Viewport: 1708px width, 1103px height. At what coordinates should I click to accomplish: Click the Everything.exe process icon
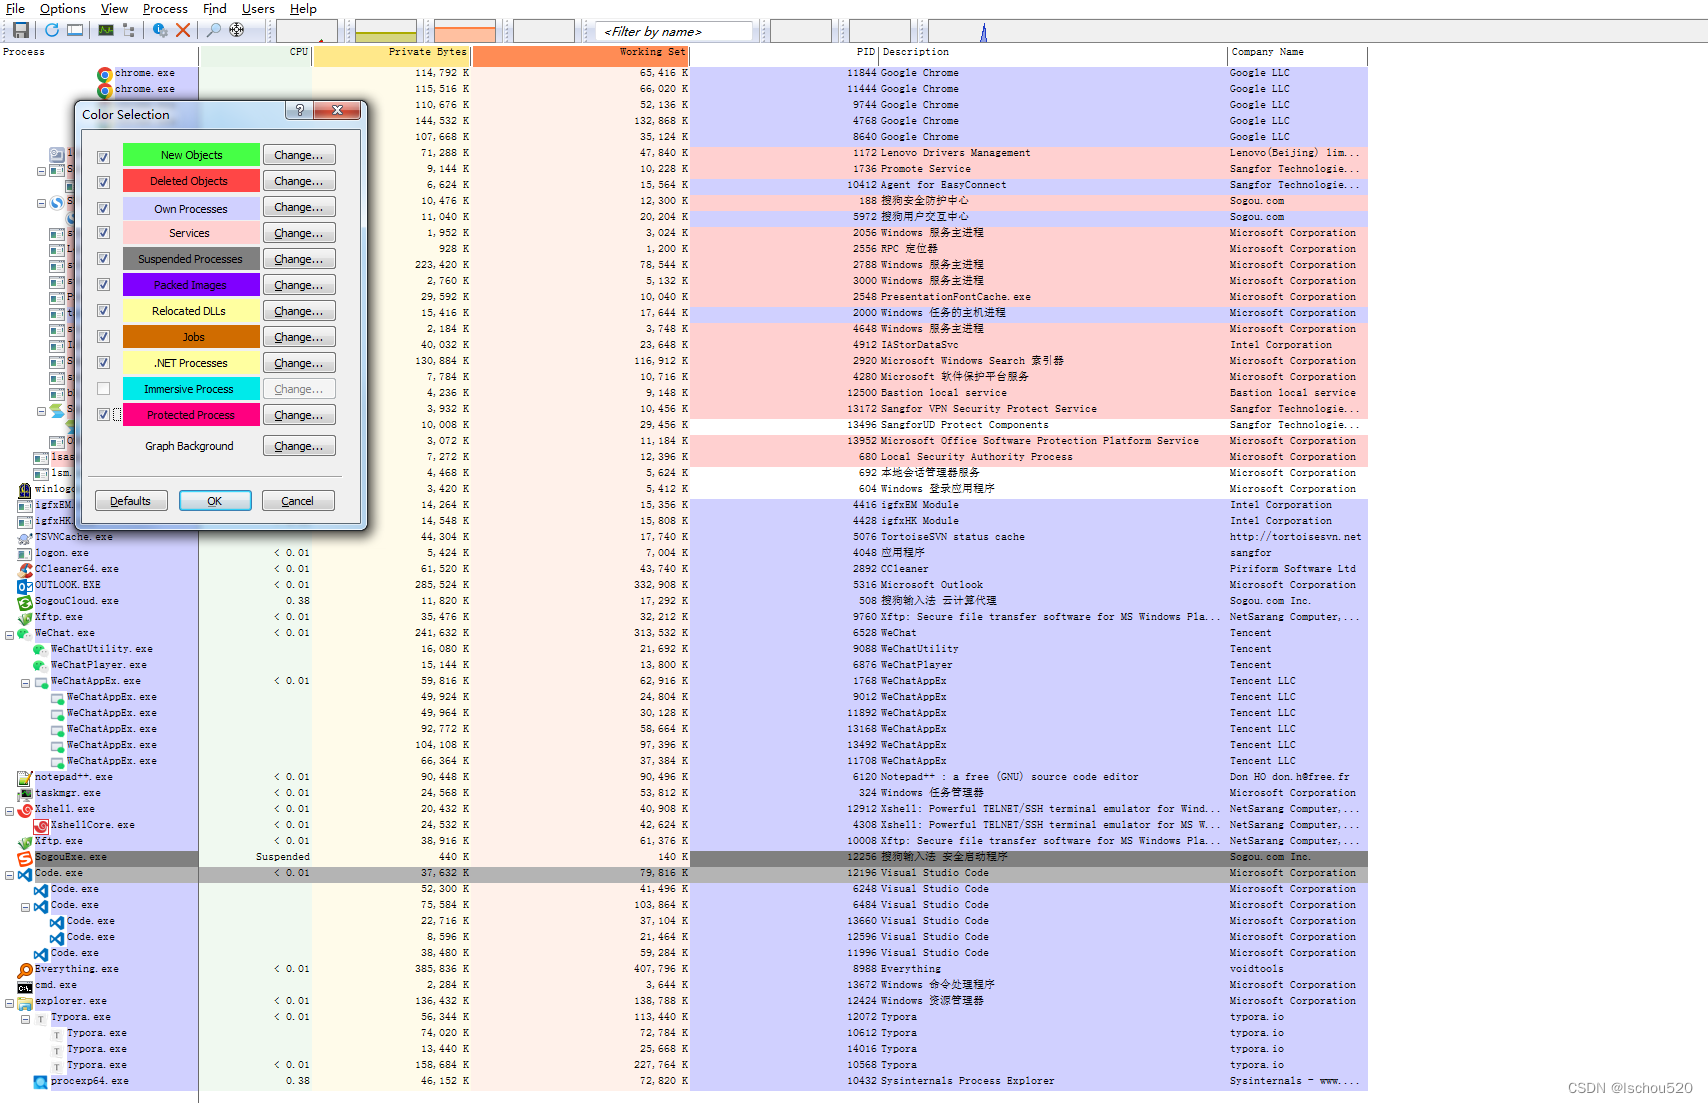25,969
